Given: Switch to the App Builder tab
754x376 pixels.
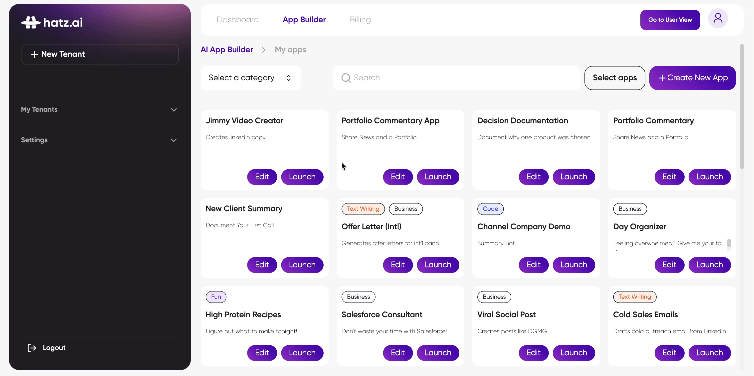Looking at the screenshot, I should [x=304, y=20].
